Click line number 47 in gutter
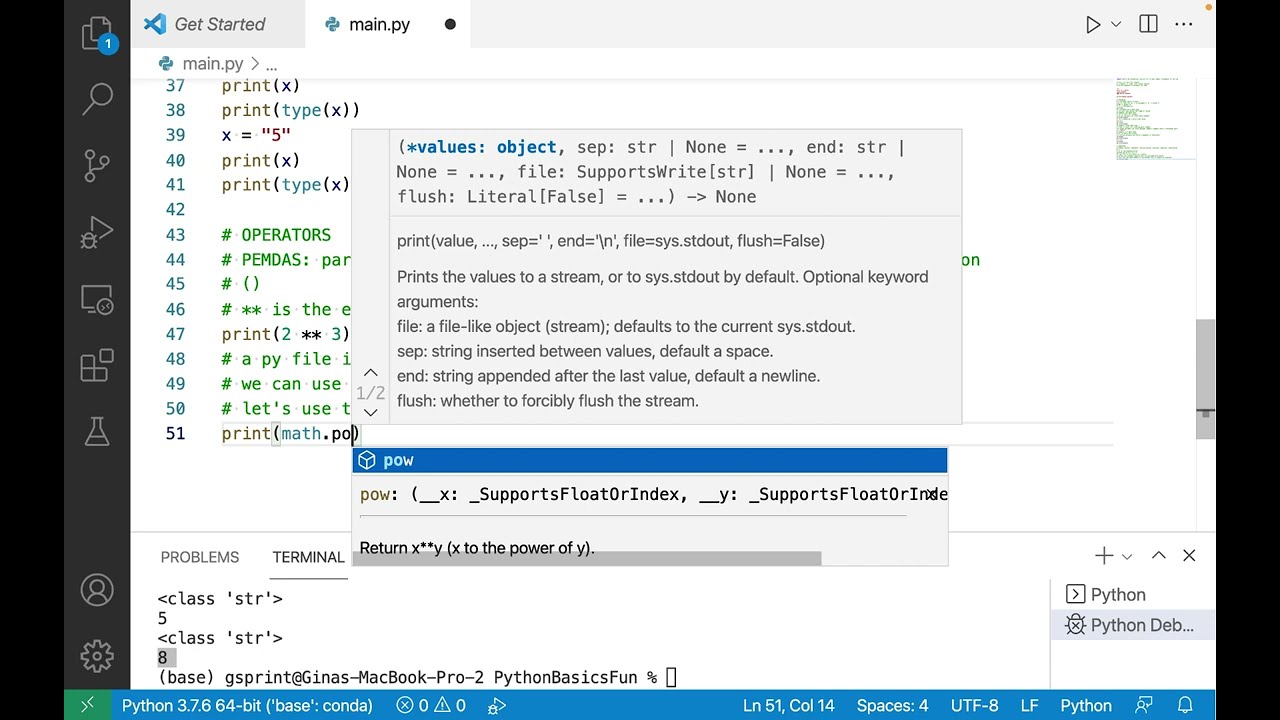 175,334
